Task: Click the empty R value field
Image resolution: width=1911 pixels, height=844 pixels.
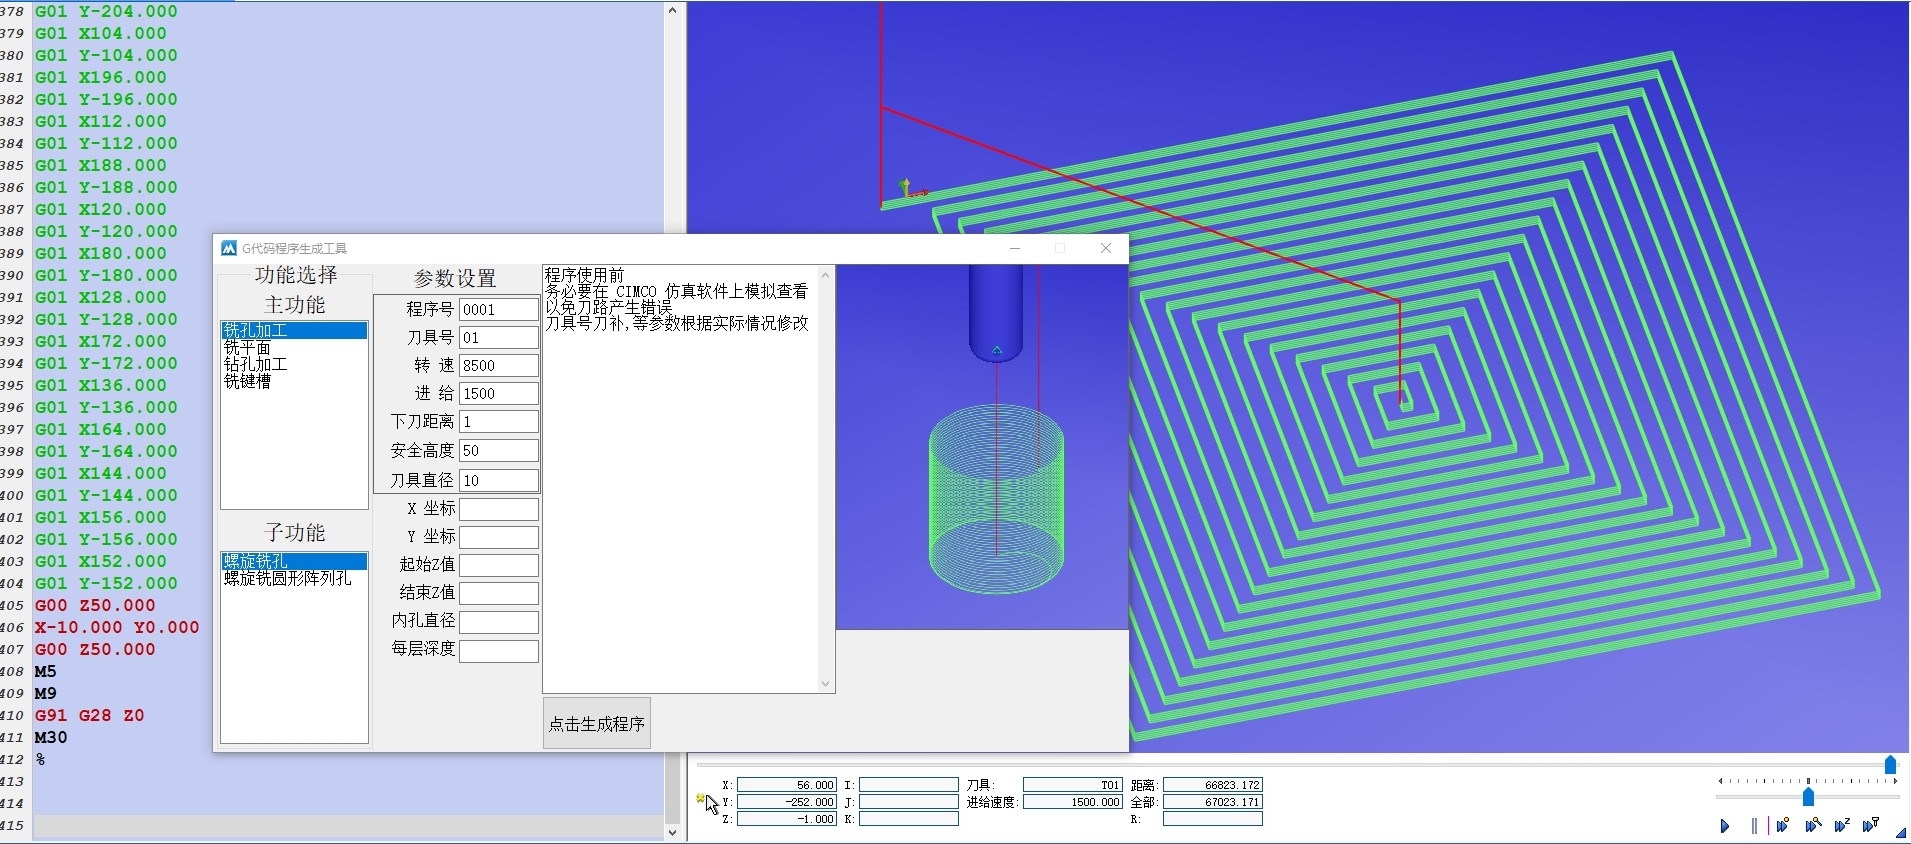Action: click(1213, 819)
